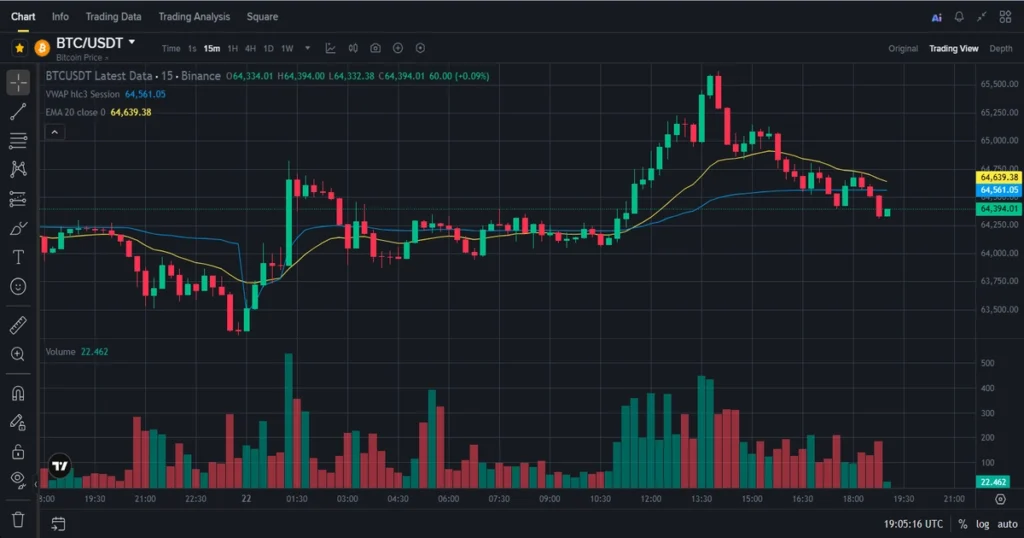Select the Volume indicator label
Image resolution: width=1024 pixels, height=538 pixels.
tap(60, 351)
